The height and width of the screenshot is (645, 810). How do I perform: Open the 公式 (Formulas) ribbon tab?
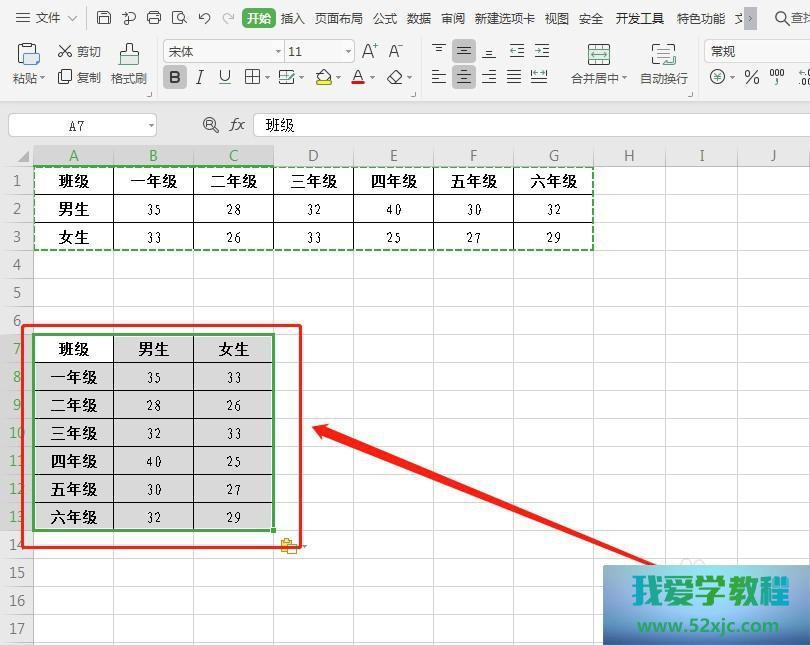coord(385,18)
